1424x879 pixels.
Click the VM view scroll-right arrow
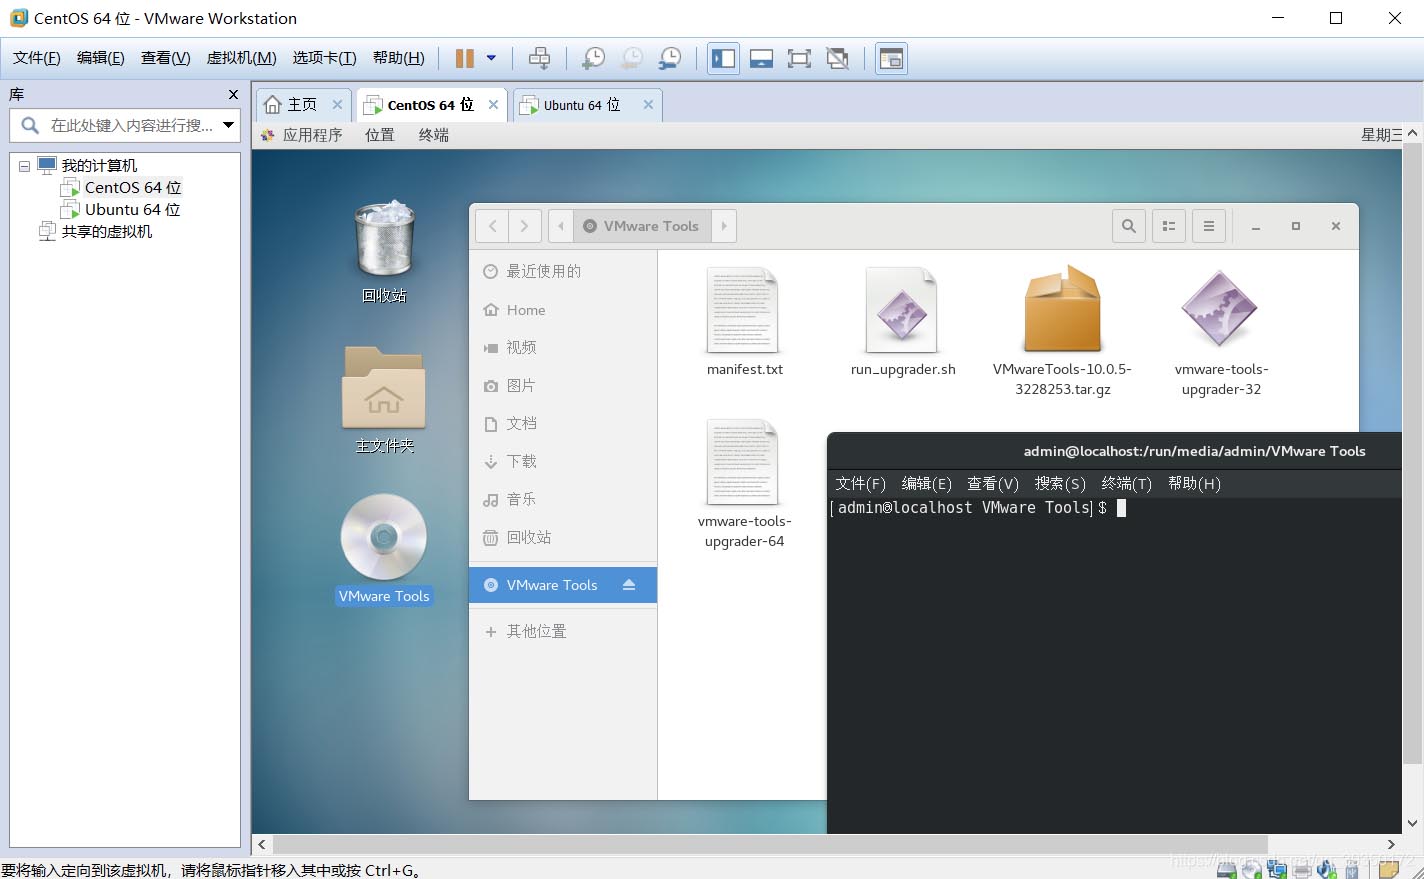(1391, 844)
